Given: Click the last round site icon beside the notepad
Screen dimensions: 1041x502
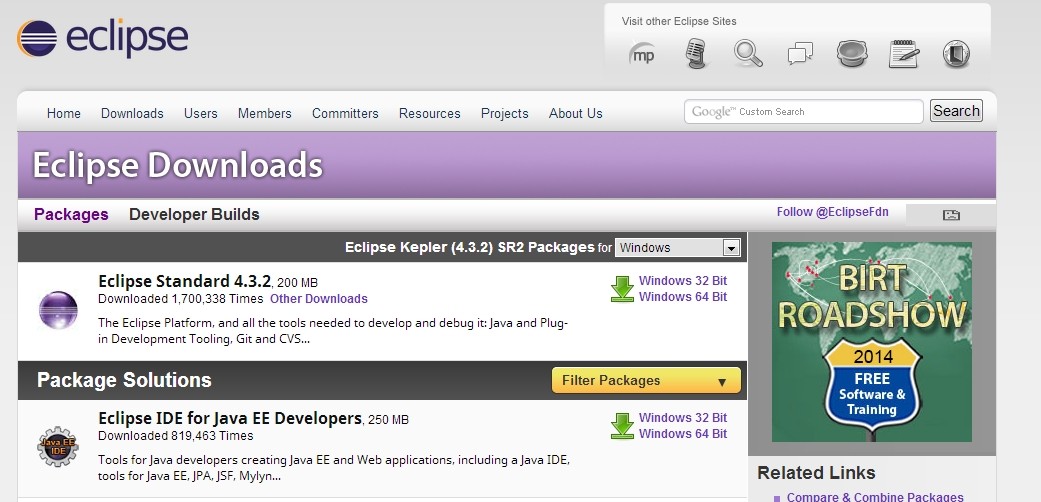Looking at the screenshot, I should click(956, 54).
